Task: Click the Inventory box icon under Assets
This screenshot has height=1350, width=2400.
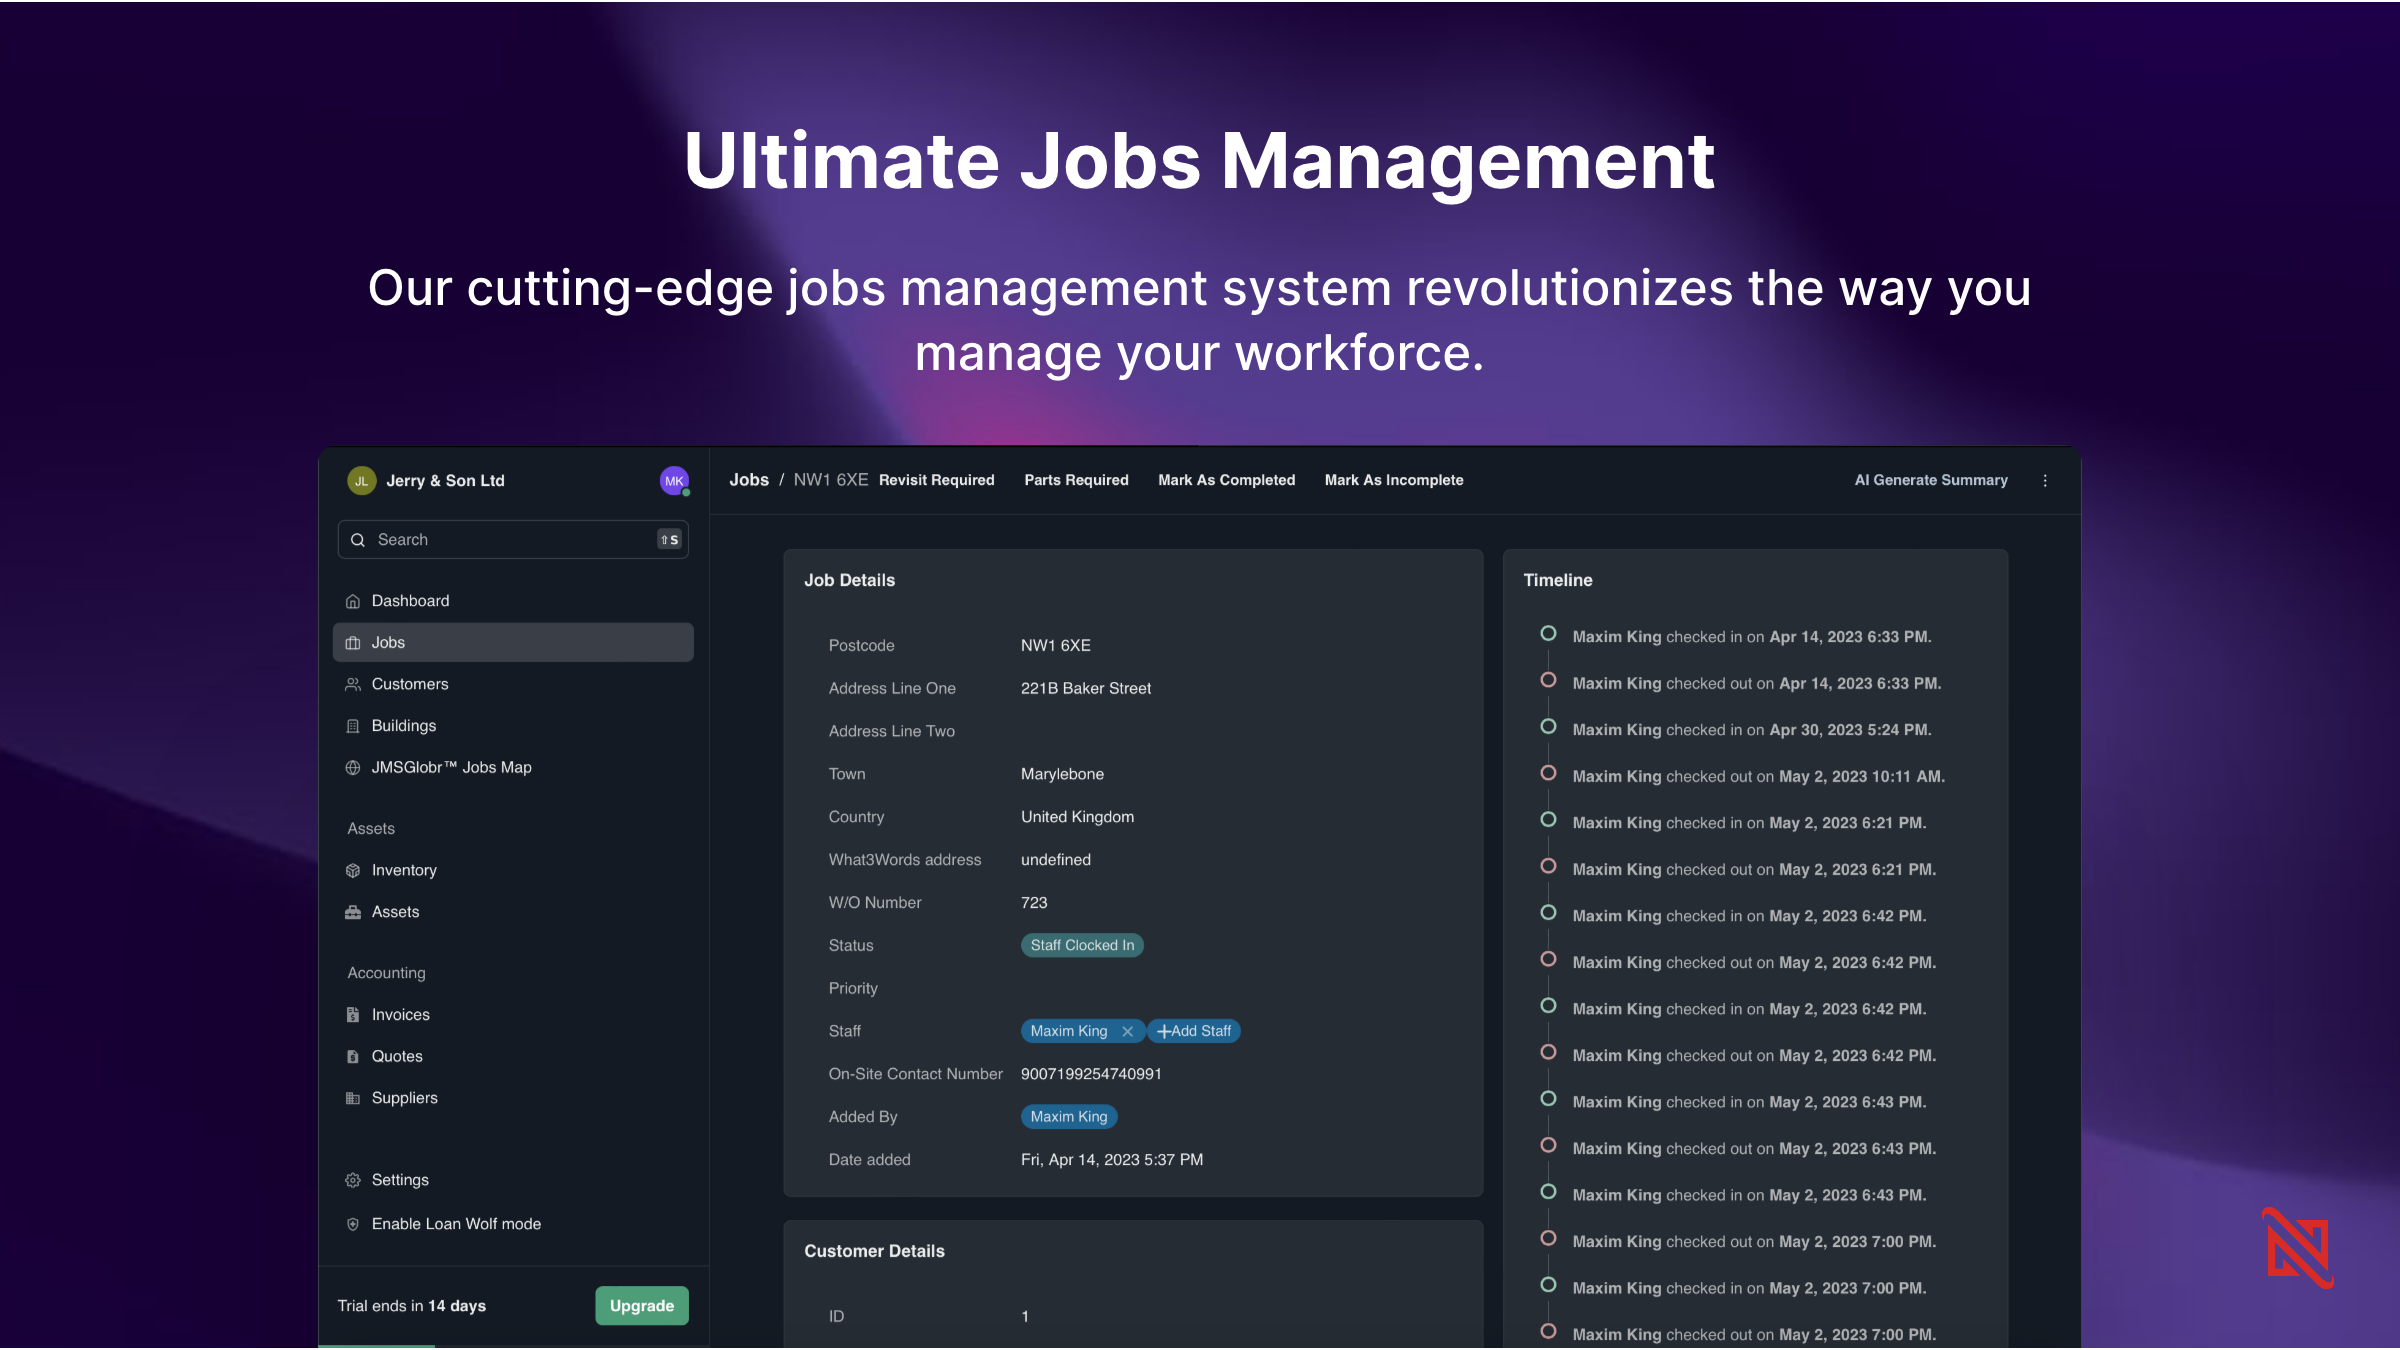Action: [353, 870]
